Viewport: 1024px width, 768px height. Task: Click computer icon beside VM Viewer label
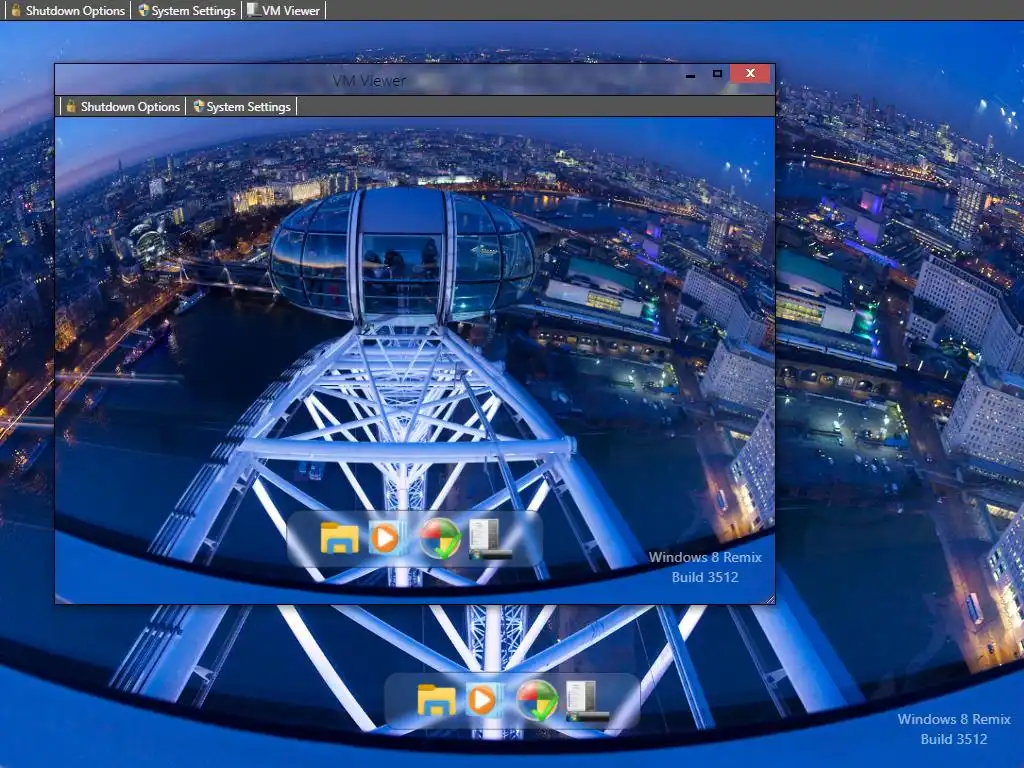click(x=253, y=10)
